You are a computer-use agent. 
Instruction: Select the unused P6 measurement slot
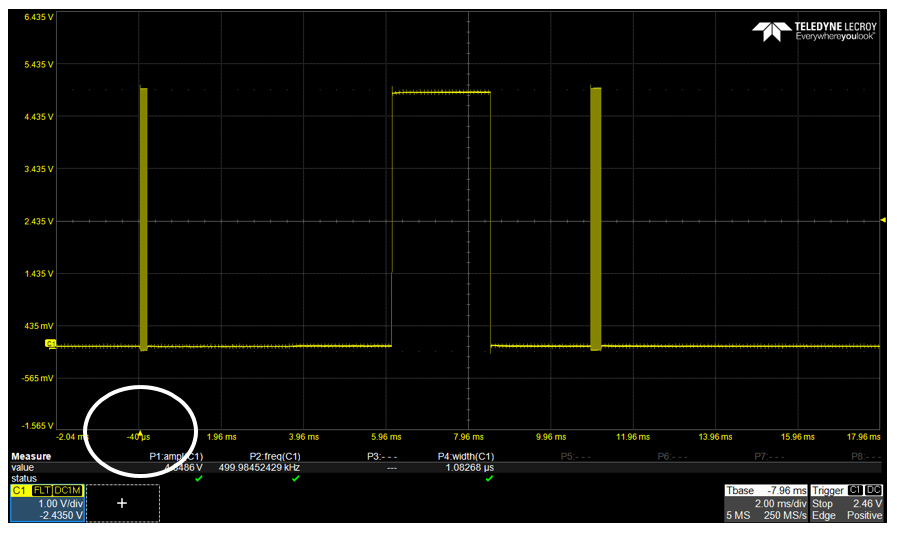click(672, 456)
